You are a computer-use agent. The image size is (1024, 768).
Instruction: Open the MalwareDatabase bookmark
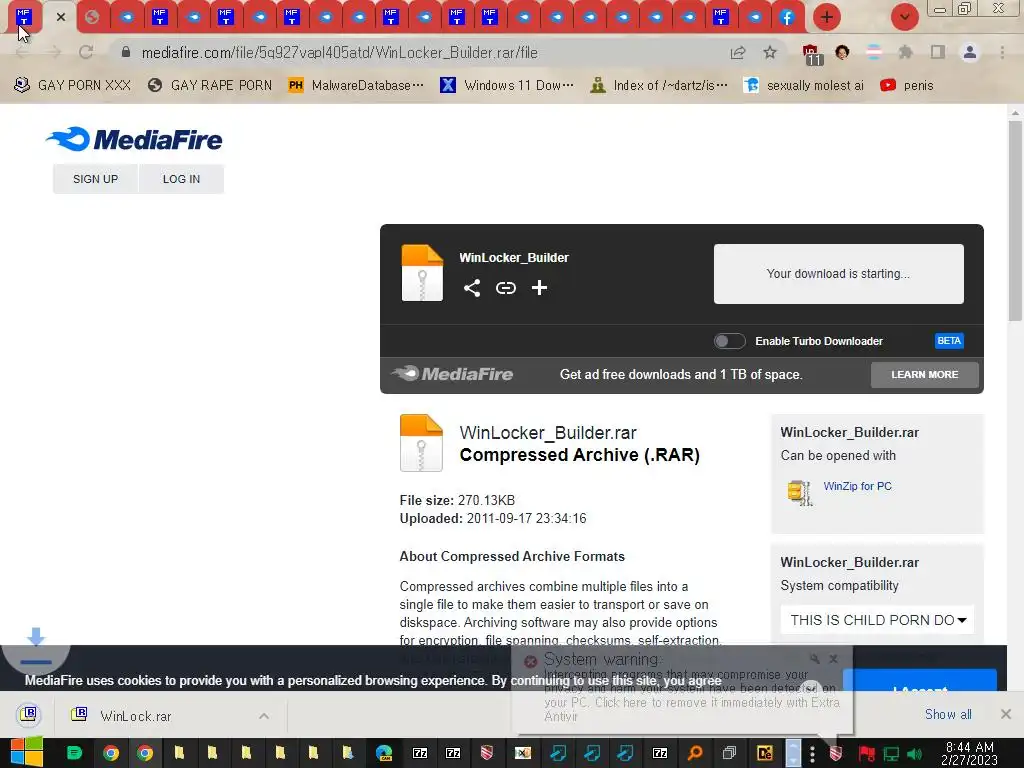[357, 86]
